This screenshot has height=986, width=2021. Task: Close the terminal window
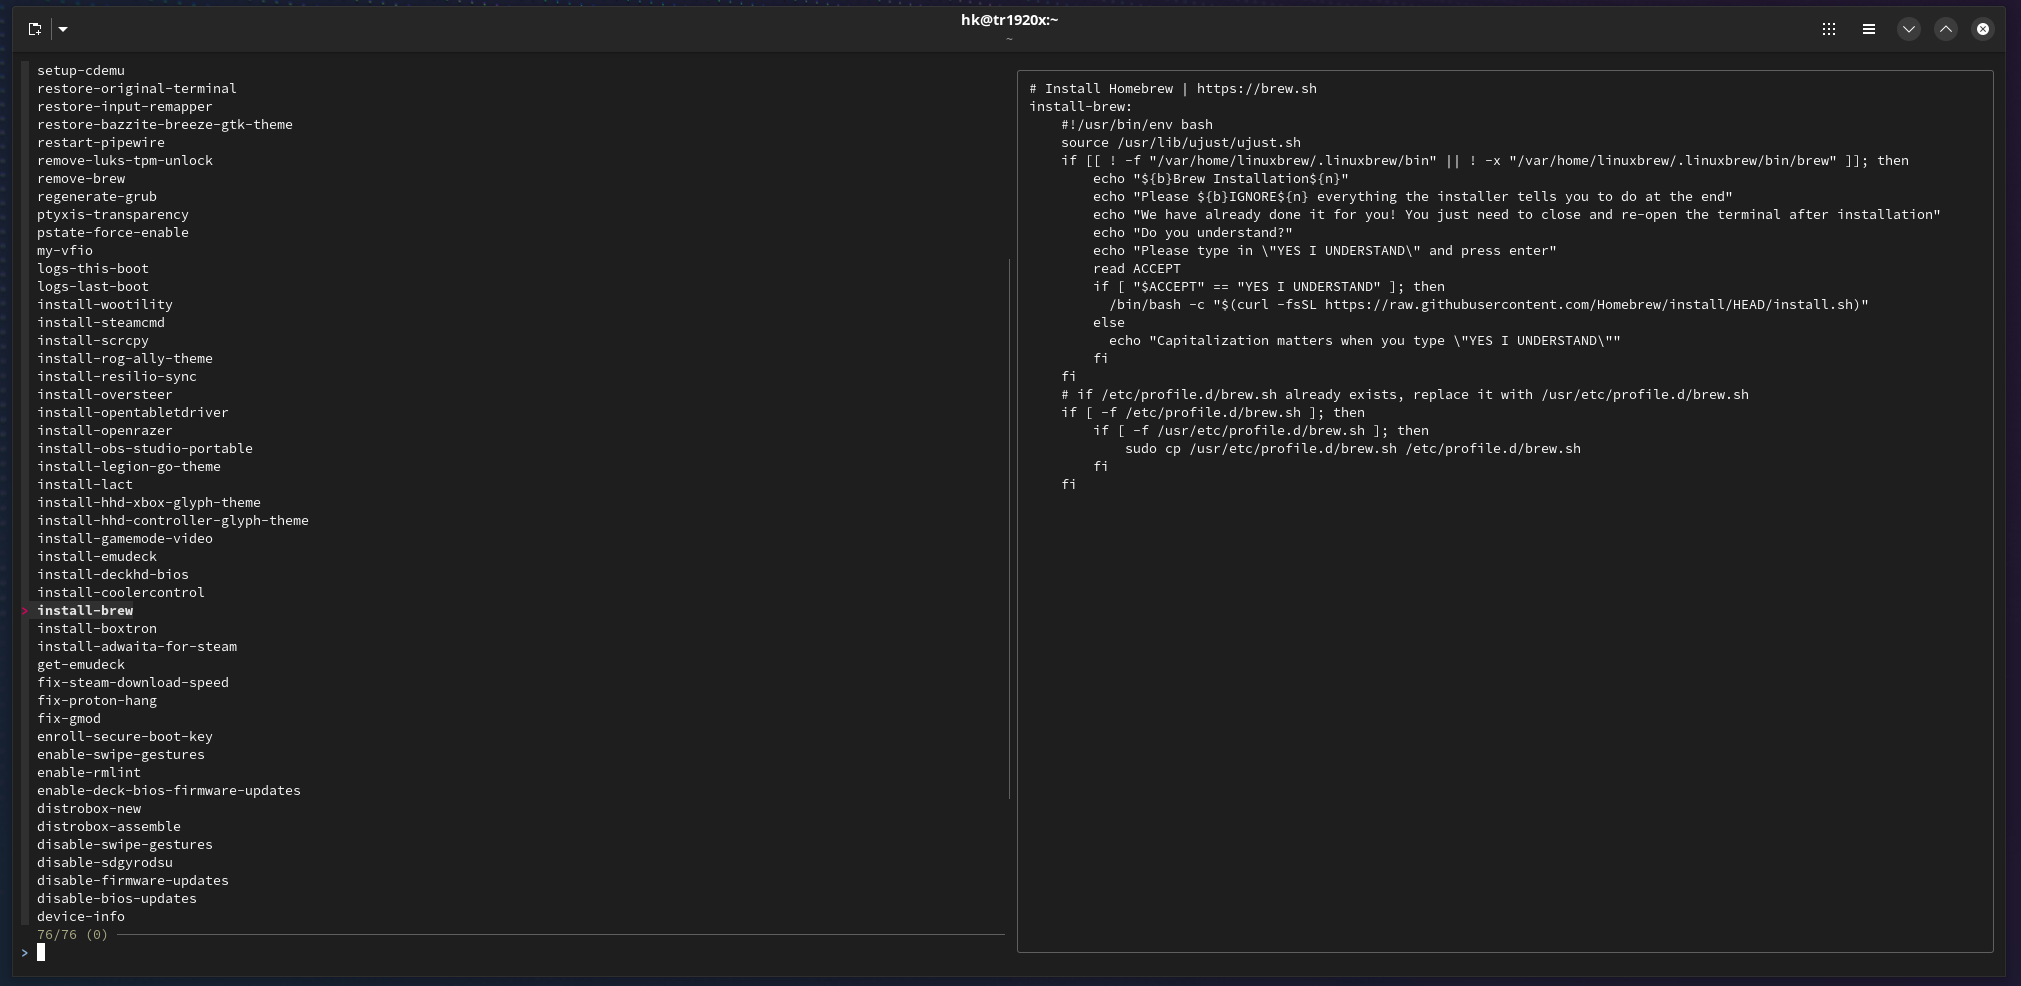(x=1983, y=29)
